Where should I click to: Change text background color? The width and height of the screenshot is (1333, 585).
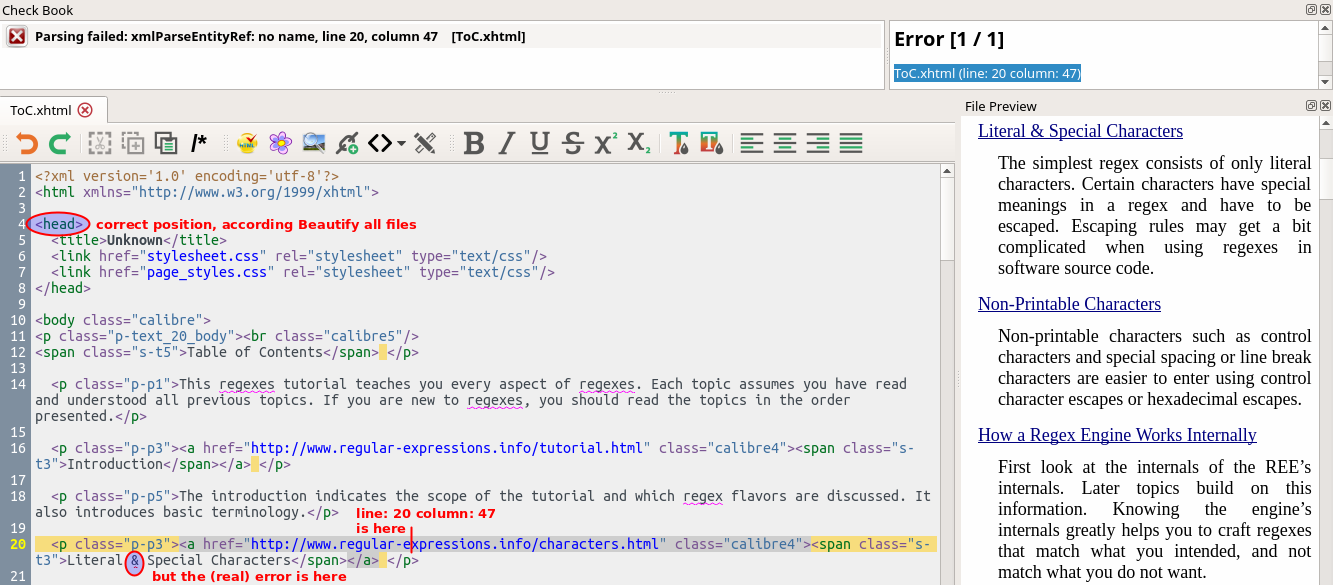point(712,143)
